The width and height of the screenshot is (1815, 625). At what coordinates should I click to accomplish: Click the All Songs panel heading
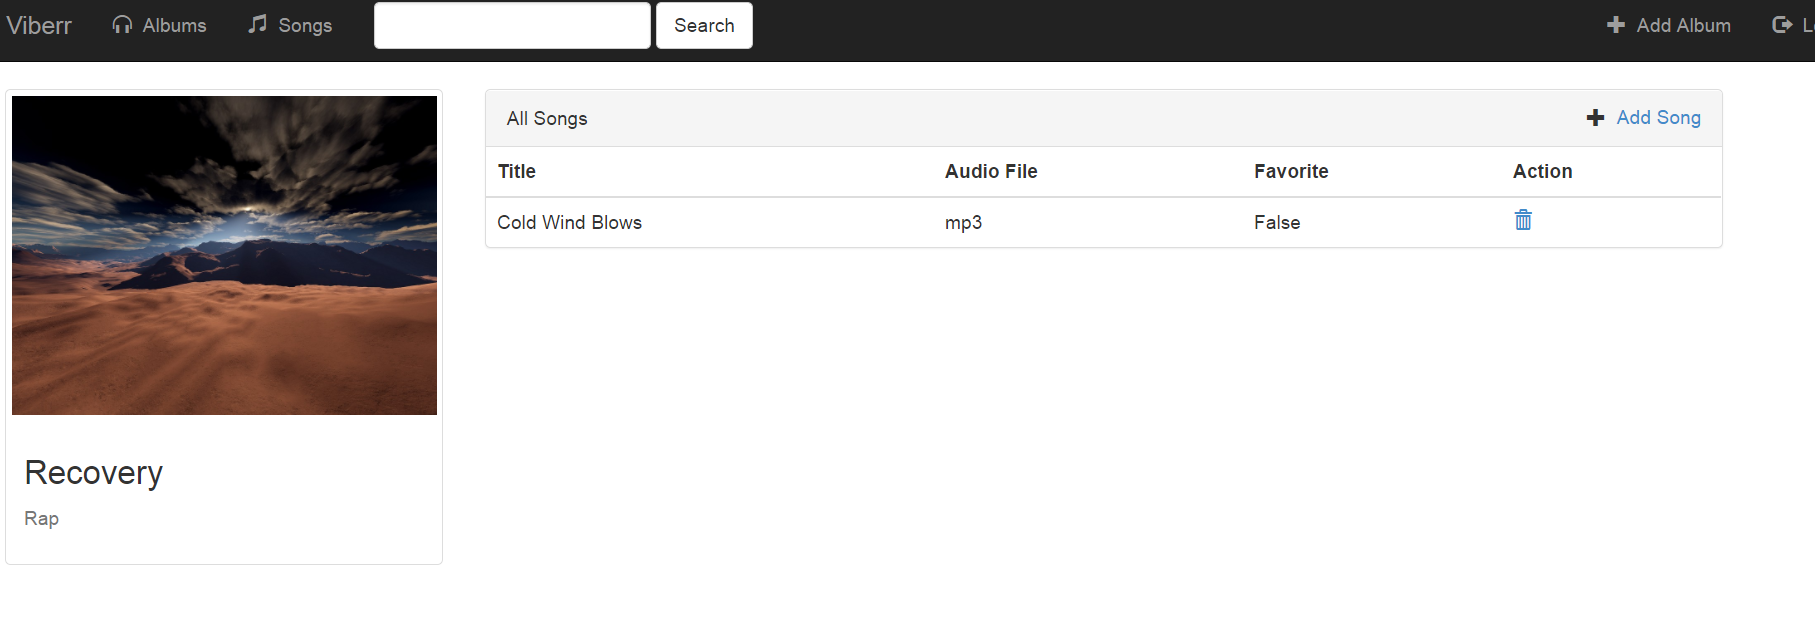click(x=547, y=118)
